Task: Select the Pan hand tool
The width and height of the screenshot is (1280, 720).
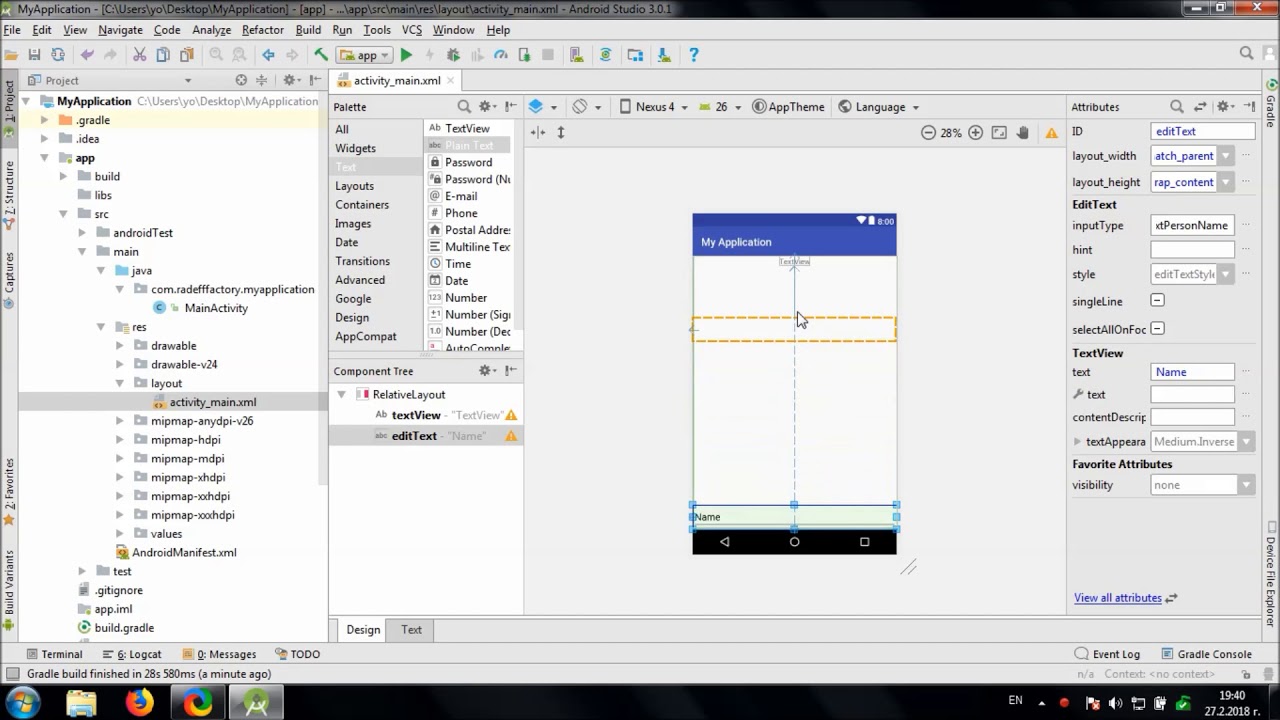Action: (x=1022, y=132)
